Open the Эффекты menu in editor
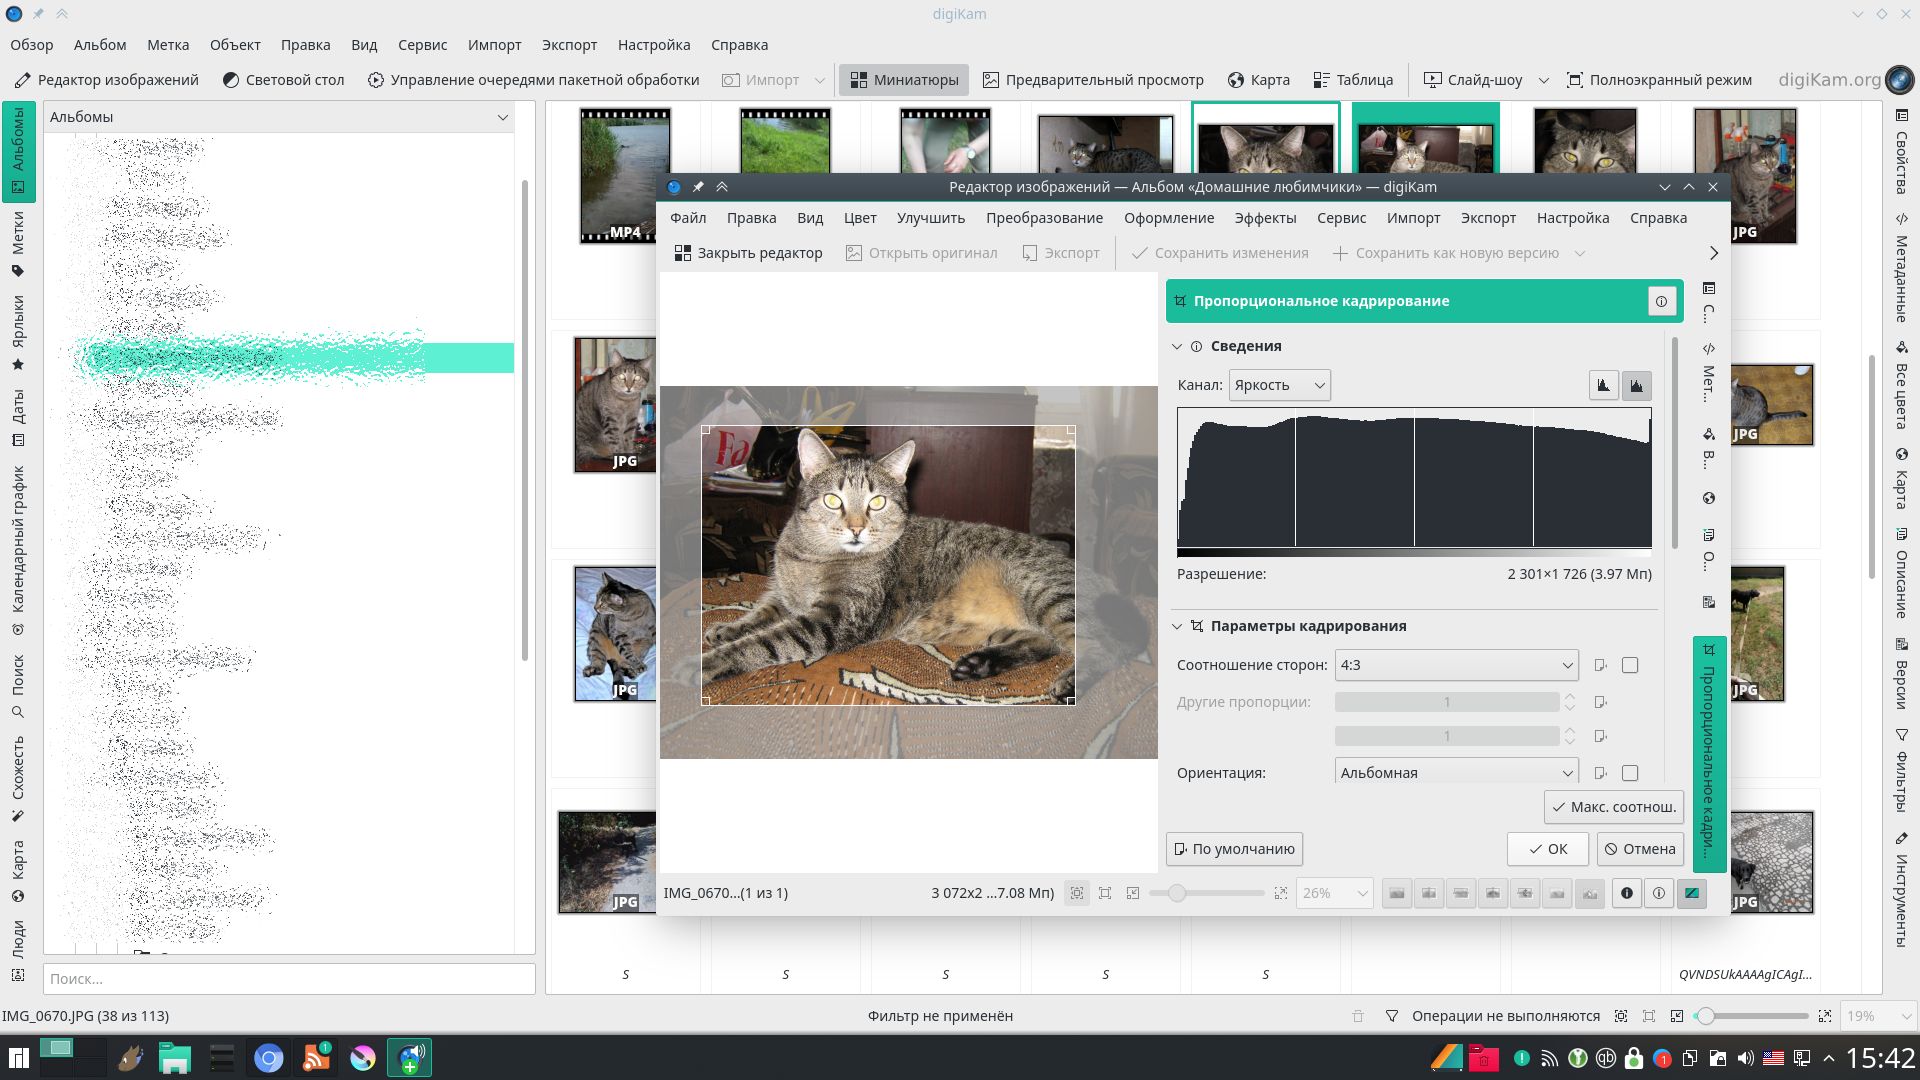The height and width of the screenshot is (1080, 1920). [1265, 218]
